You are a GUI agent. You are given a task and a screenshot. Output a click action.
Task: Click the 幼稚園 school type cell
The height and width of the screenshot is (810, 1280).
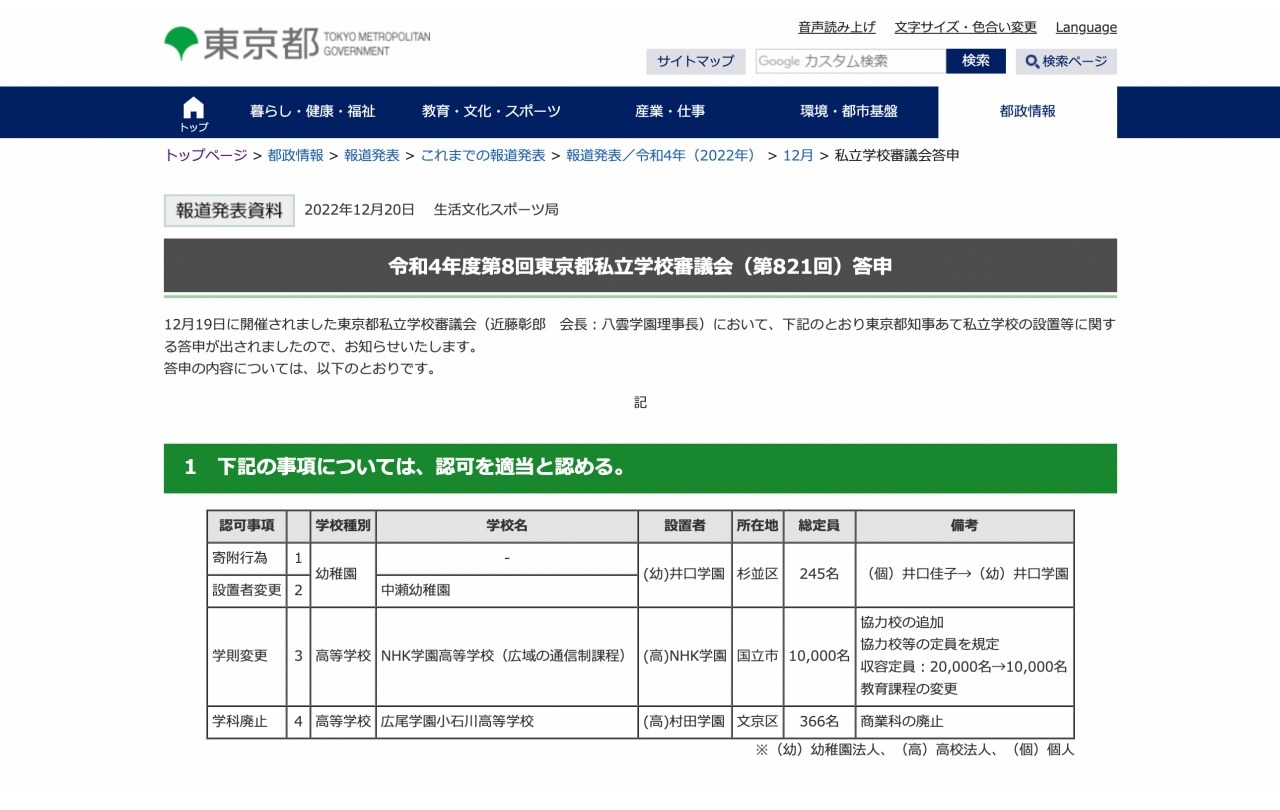point(343,574)
